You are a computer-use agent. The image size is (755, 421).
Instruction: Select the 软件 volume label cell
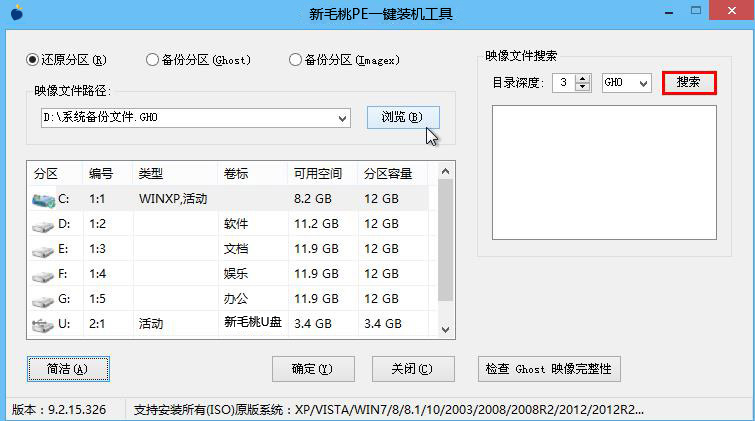tap(235, 224)
